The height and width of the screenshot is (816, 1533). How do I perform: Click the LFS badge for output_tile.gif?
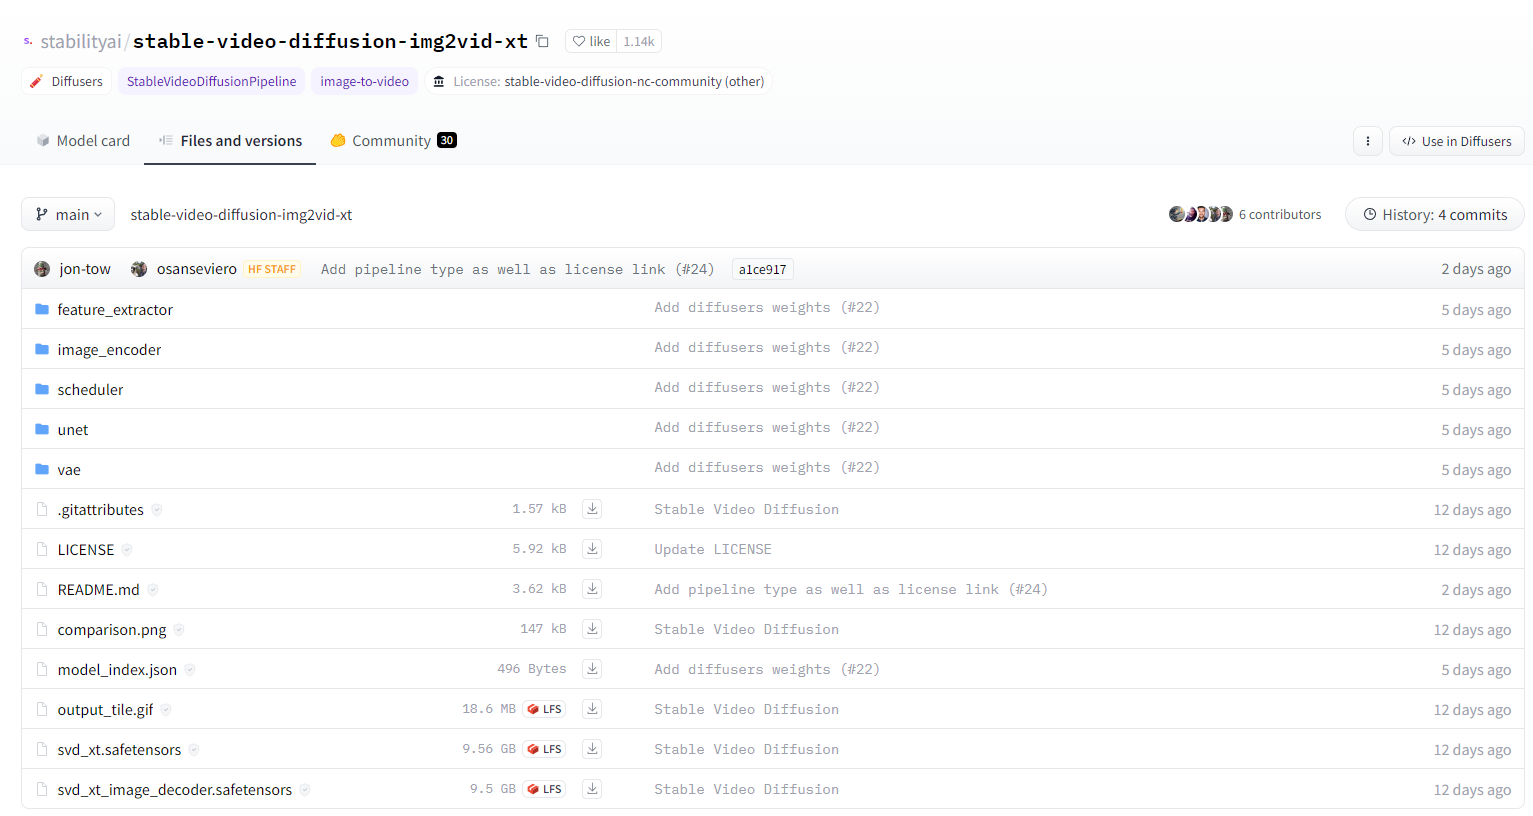[544, 709]
